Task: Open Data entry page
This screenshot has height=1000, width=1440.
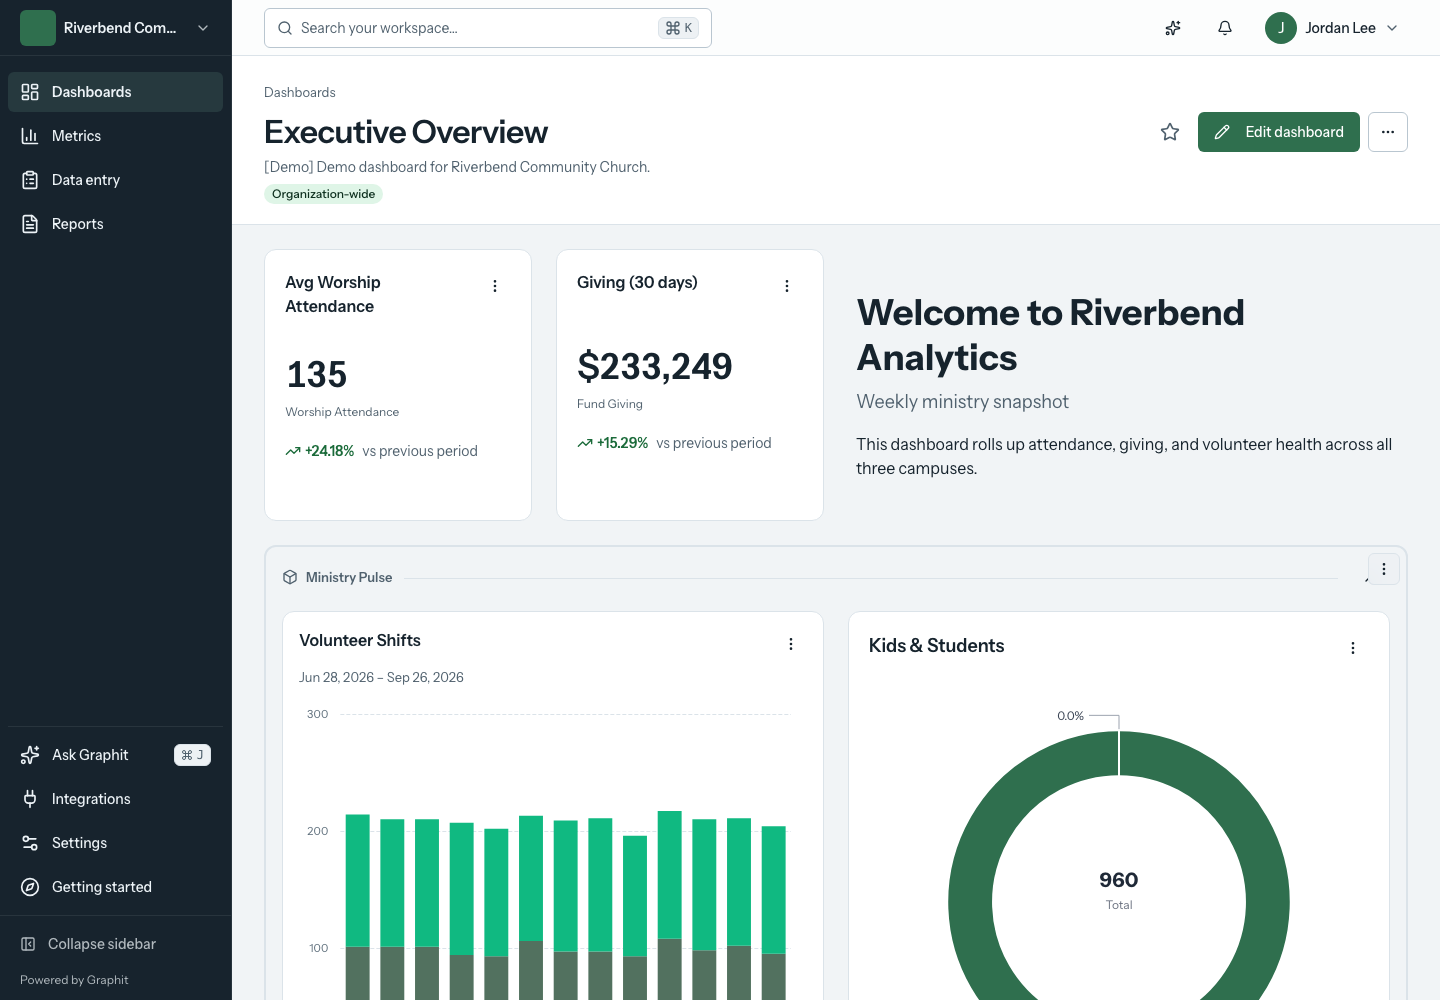Action: pos(115,180)
